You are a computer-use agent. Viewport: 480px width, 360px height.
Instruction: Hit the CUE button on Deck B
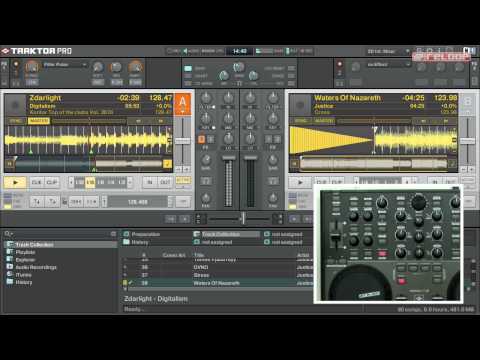coord(321,182)
